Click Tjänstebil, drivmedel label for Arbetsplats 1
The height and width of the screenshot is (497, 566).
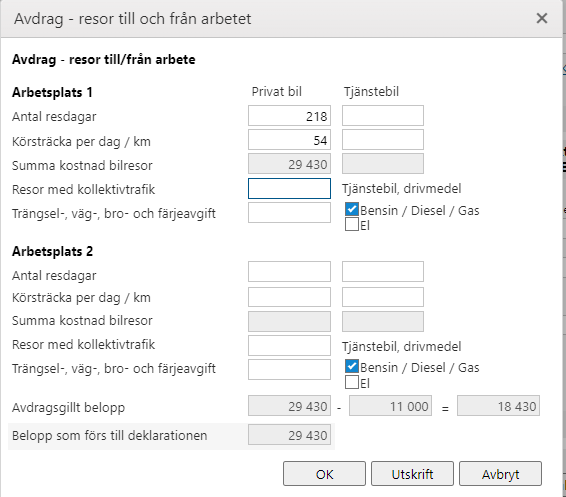(x=402, y=188)
